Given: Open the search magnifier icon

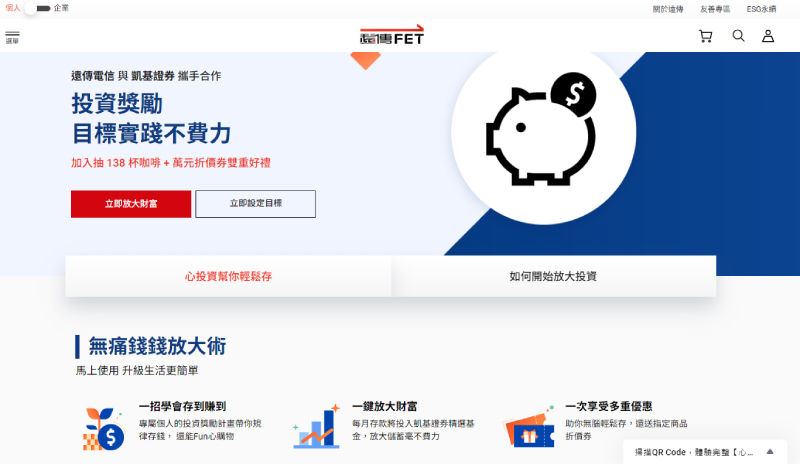Looking at the screenshot, I should pos(738,36).
